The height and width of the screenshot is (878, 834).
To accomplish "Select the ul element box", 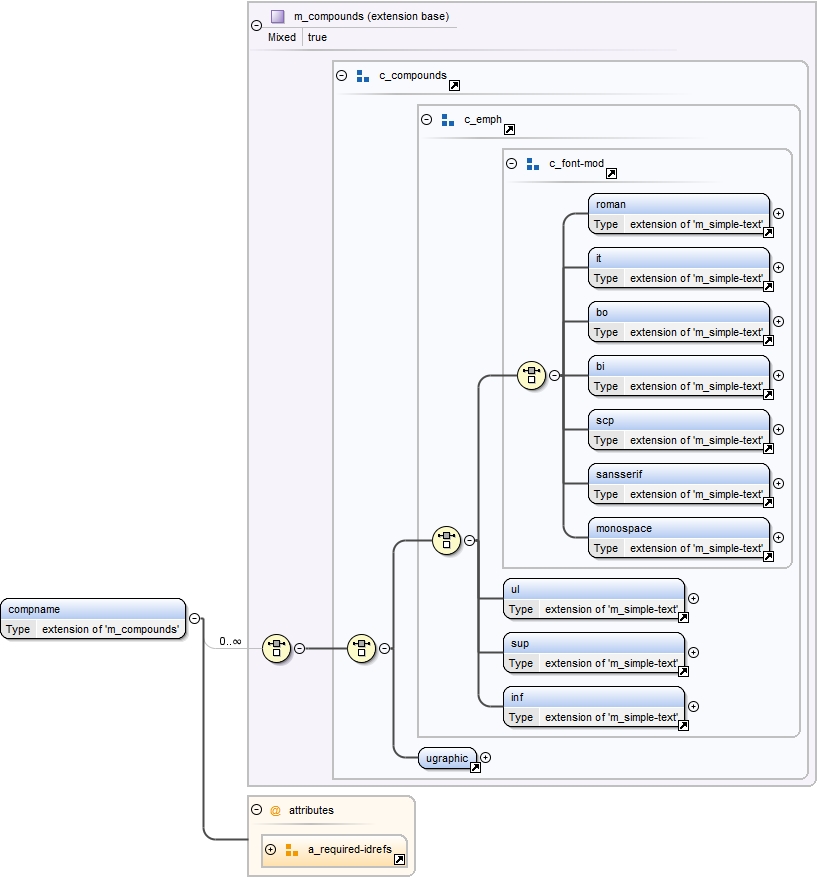I will coord(594,589).
